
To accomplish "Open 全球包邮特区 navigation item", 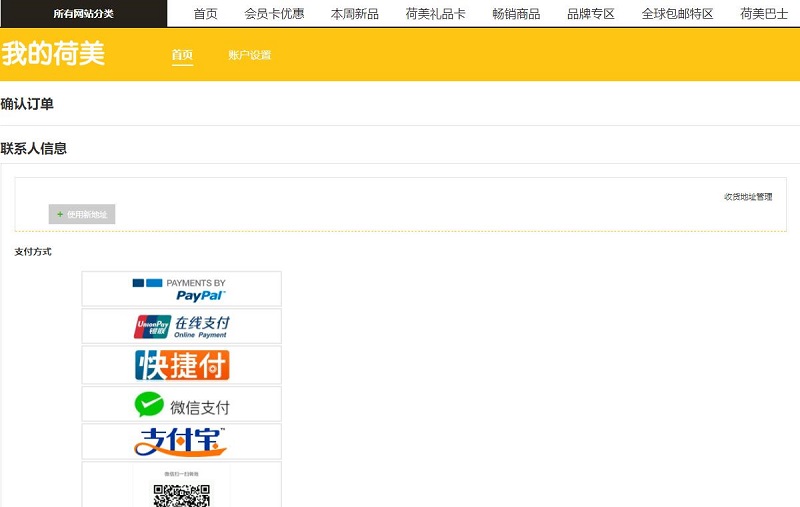I will [677, 14].
